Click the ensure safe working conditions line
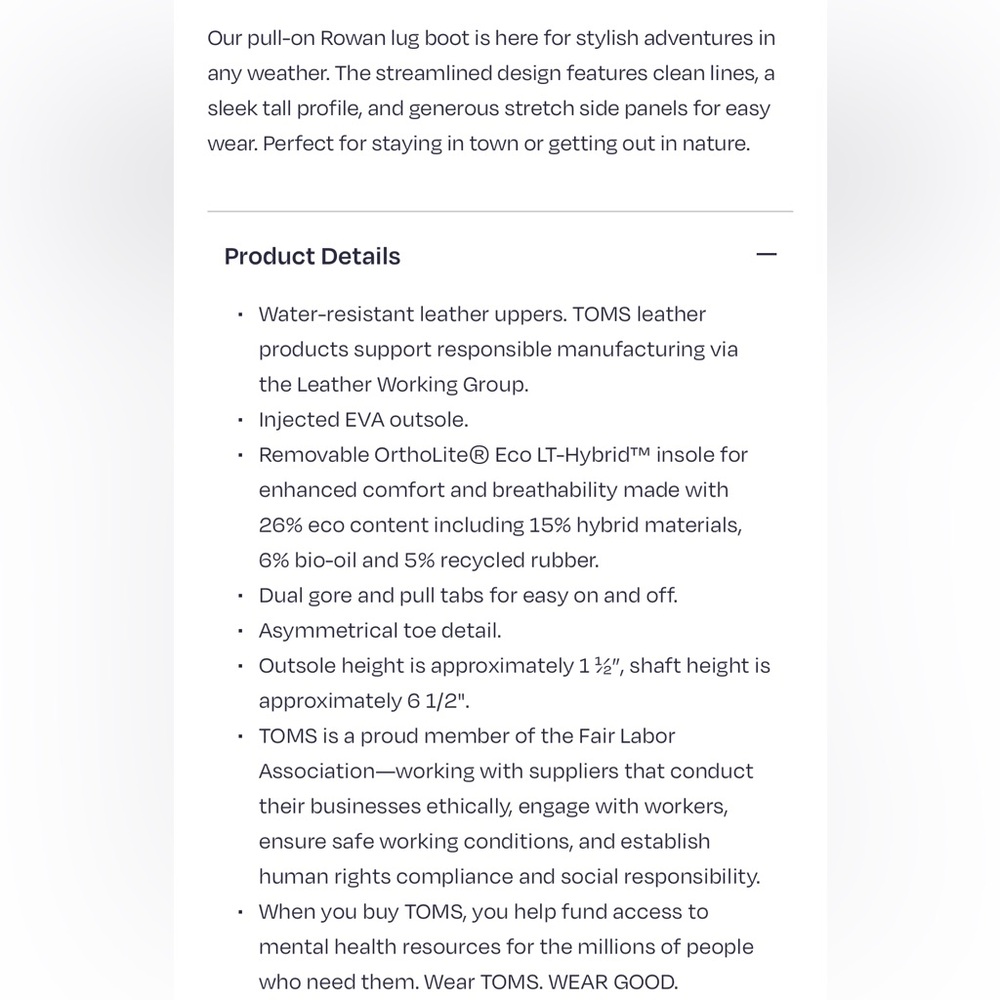Image resolution: width=1000 pixels, height=1000 pixels. coord(484,841)
